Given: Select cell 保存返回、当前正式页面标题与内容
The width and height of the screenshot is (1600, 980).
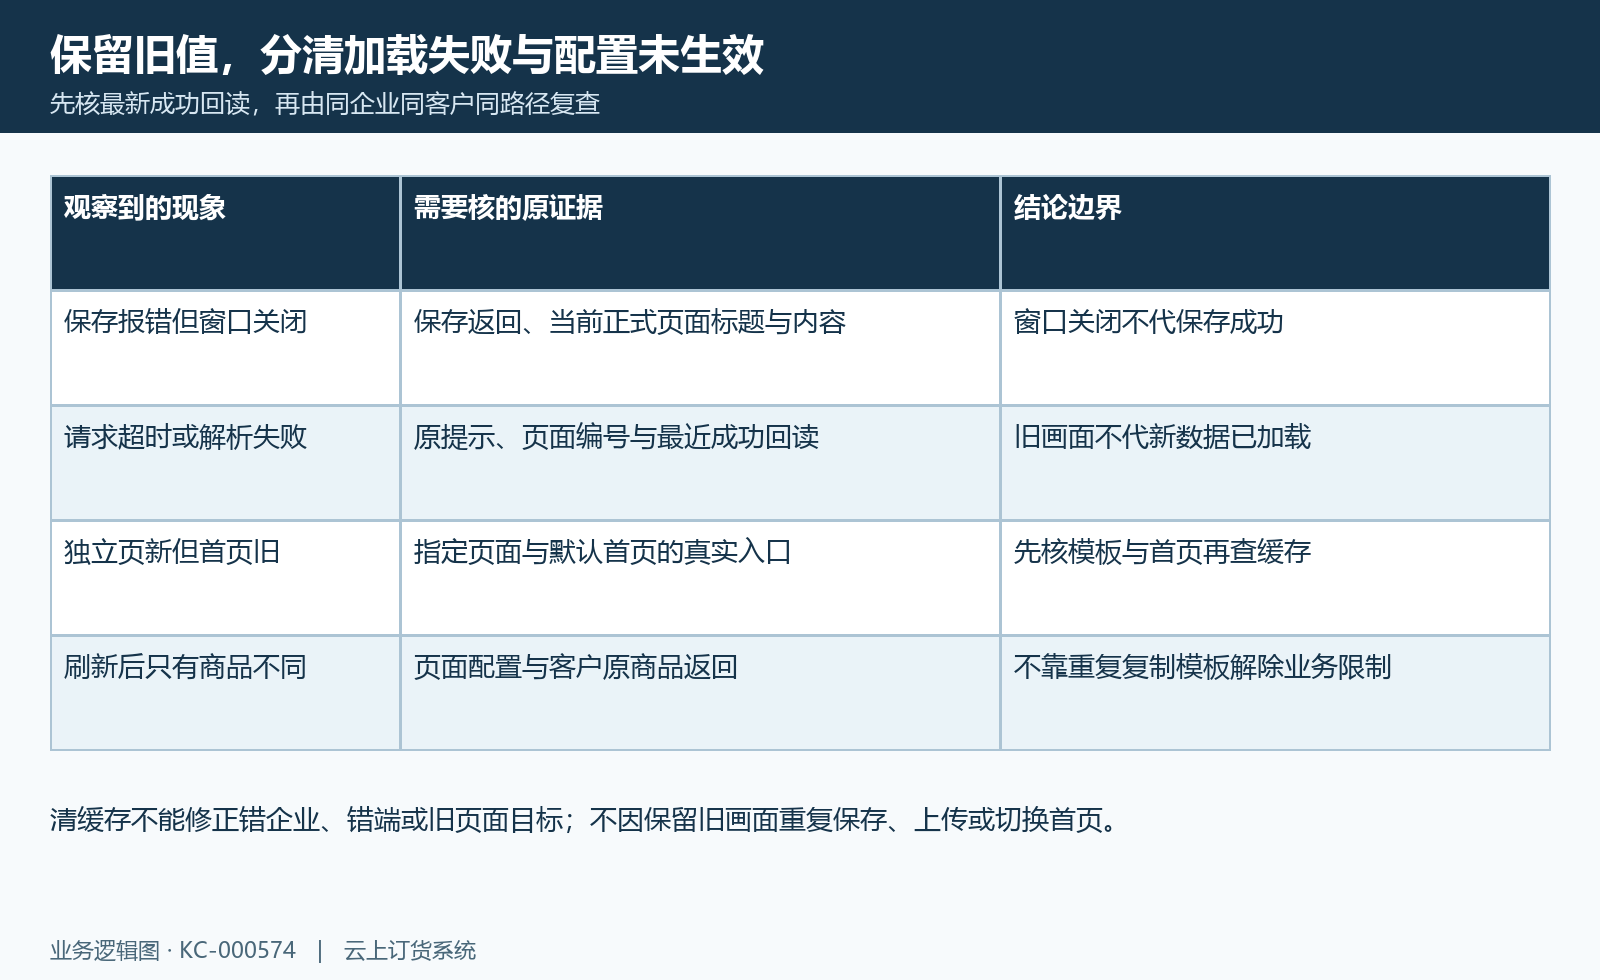Looking at the screenshot, I should pos(700,348).
